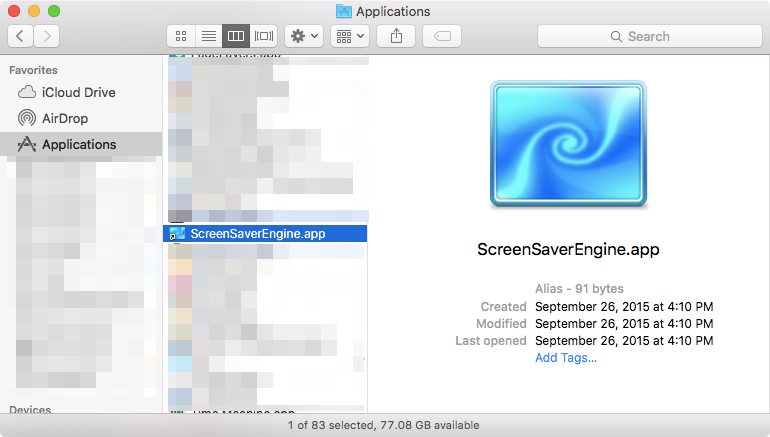Switch to list view

(x=209, y=36)
